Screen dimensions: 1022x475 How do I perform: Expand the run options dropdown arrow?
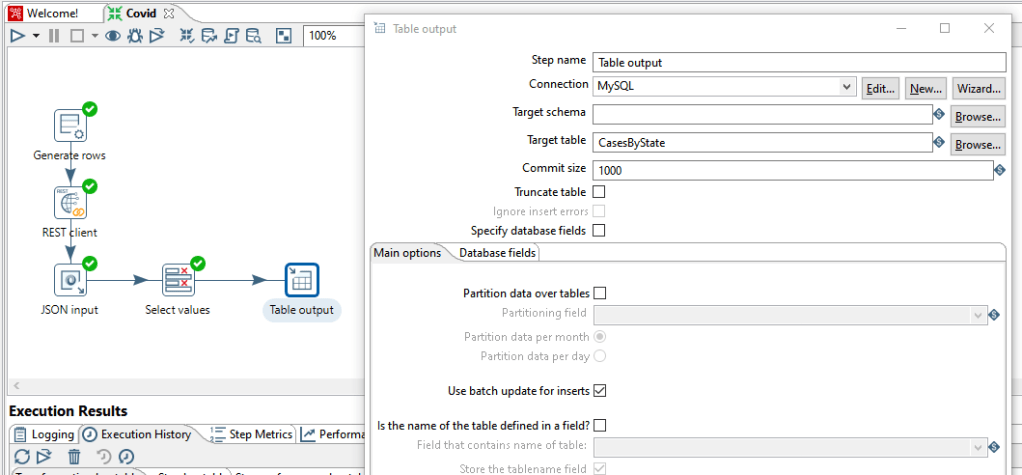36,36
